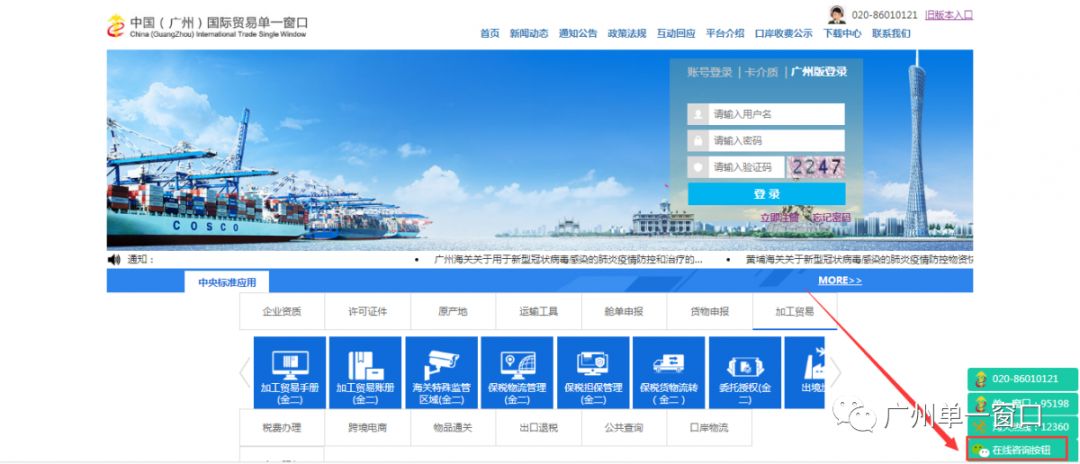Select the 税费办理 category tab

282,428
